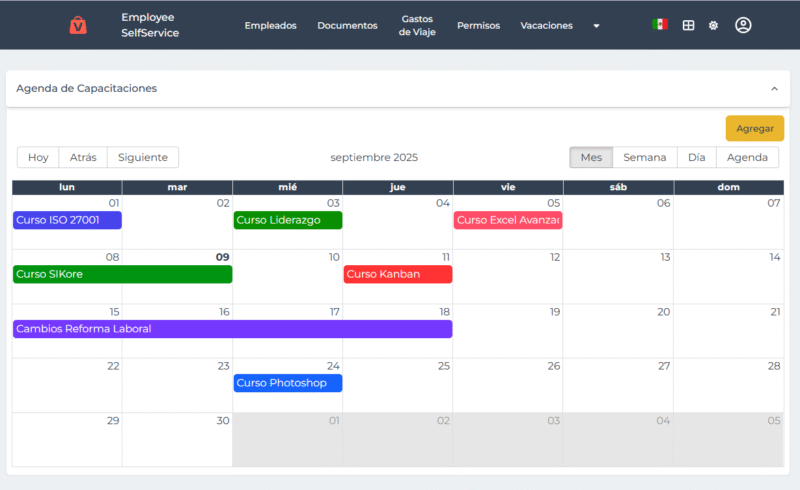Click day number 26 in calendar

pyautogui.click(x=553, y=366)
